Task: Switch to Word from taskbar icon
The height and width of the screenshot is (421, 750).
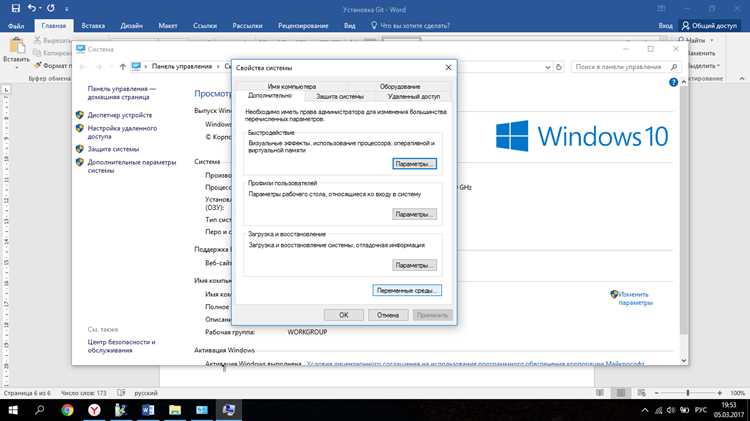Action: (x=148, y=410)
